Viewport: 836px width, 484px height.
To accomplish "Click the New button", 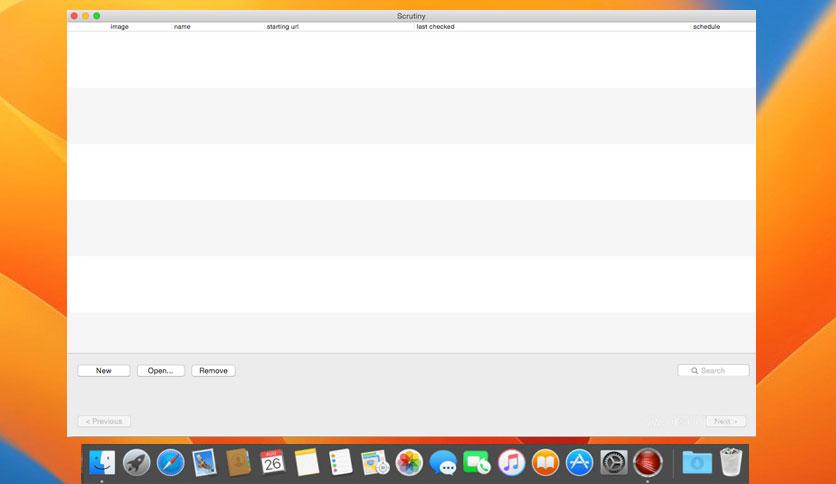I will tap(104, 370).
